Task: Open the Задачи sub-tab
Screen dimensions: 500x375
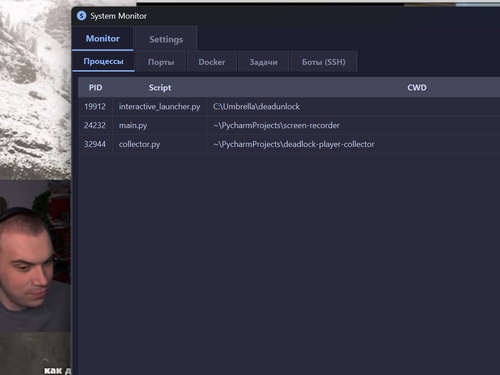Action: click(x=263, y=62)
